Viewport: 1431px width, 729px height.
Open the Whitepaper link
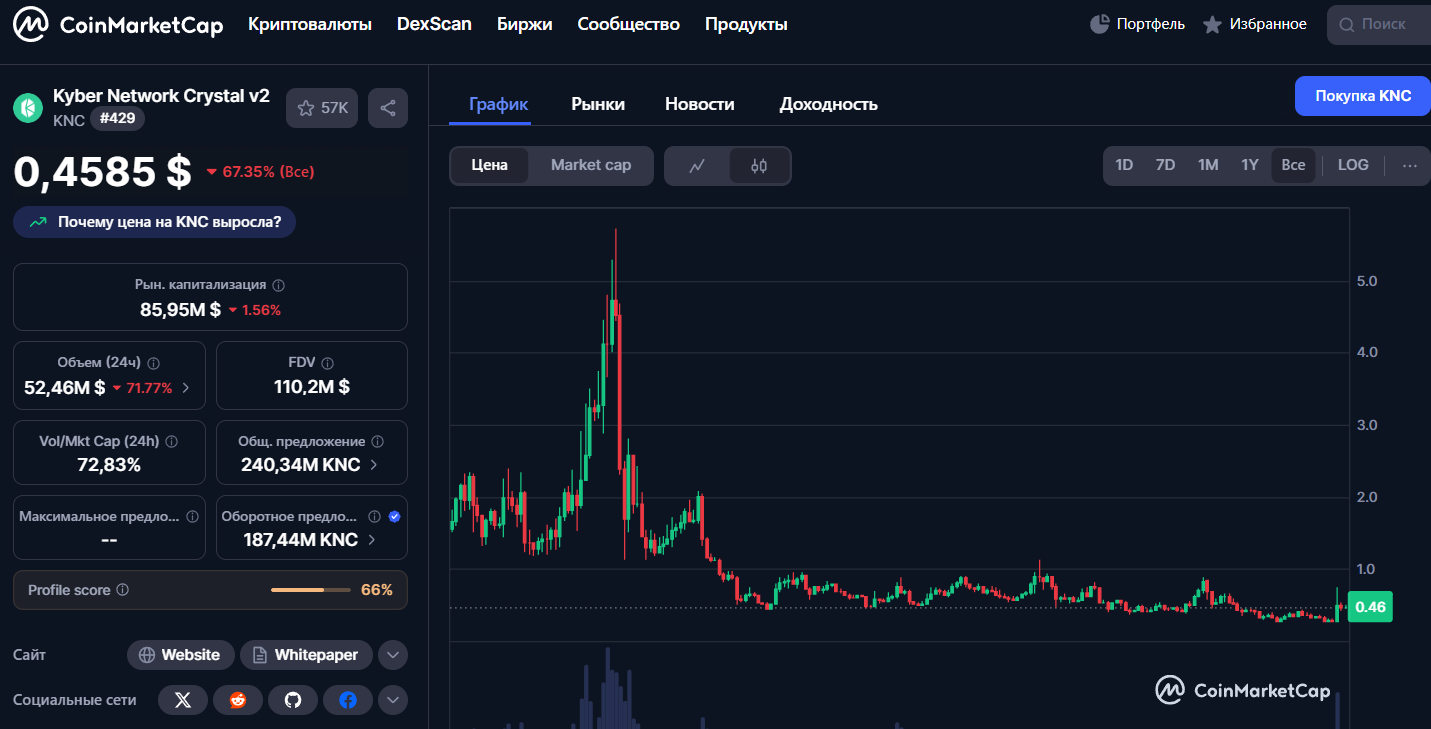tap(306, 655)
